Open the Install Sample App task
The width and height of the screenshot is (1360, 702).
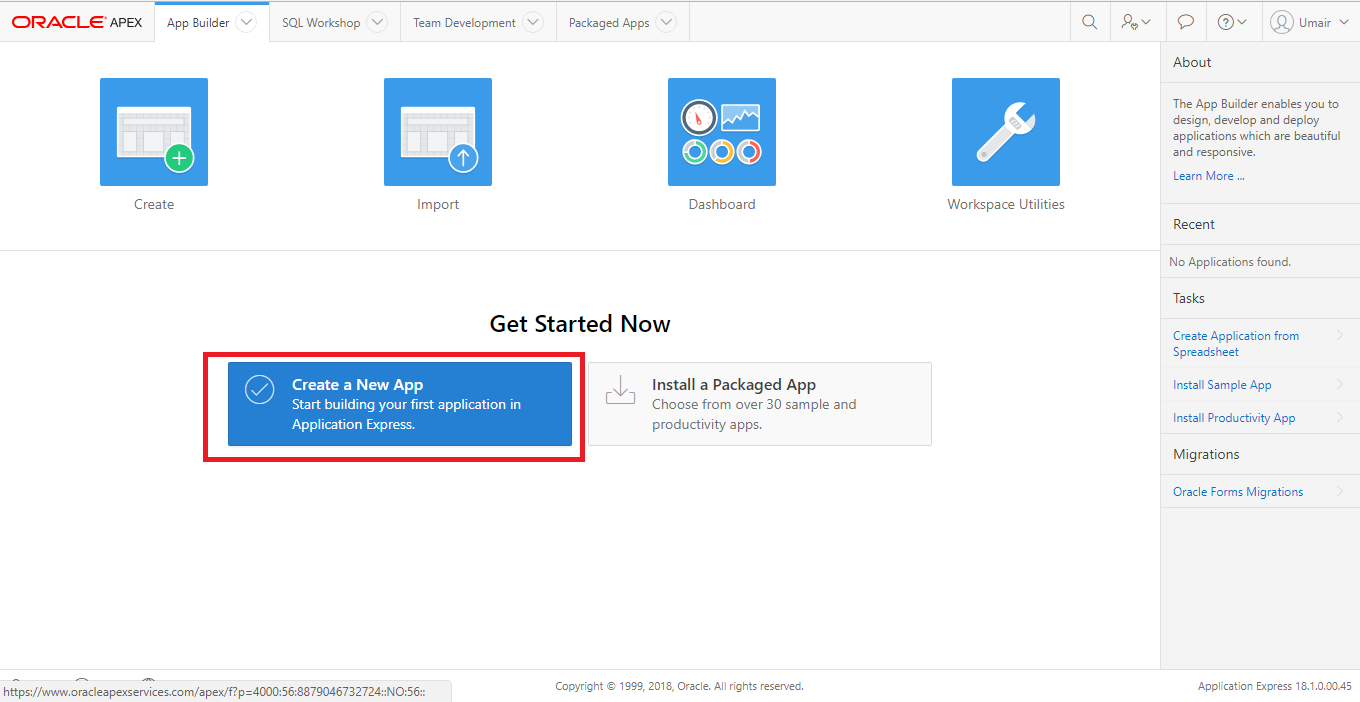1222,385
